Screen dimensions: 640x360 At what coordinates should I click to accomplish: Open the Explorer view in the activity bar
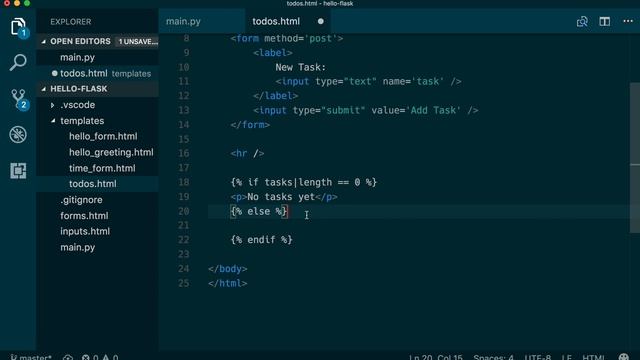18,27
